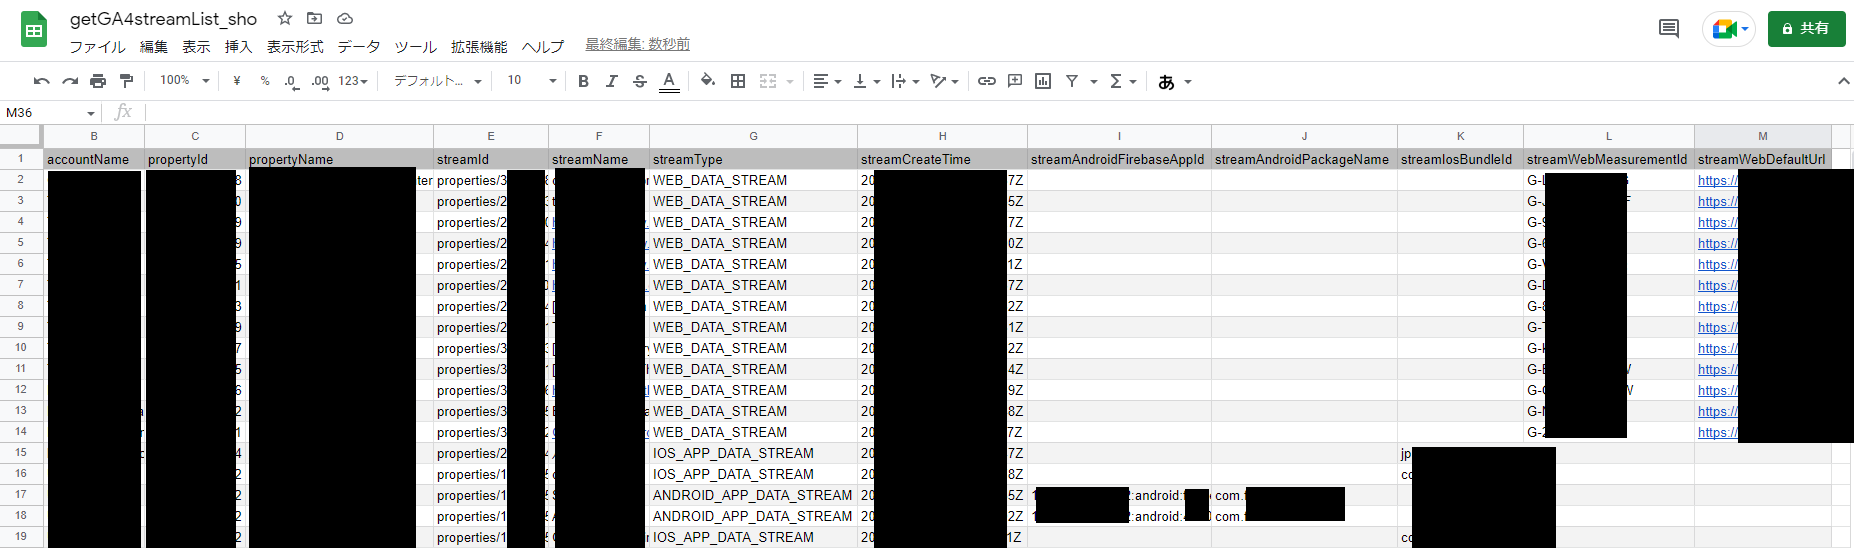Insert a link with chain icon
1854x548 pixels.
987,81
